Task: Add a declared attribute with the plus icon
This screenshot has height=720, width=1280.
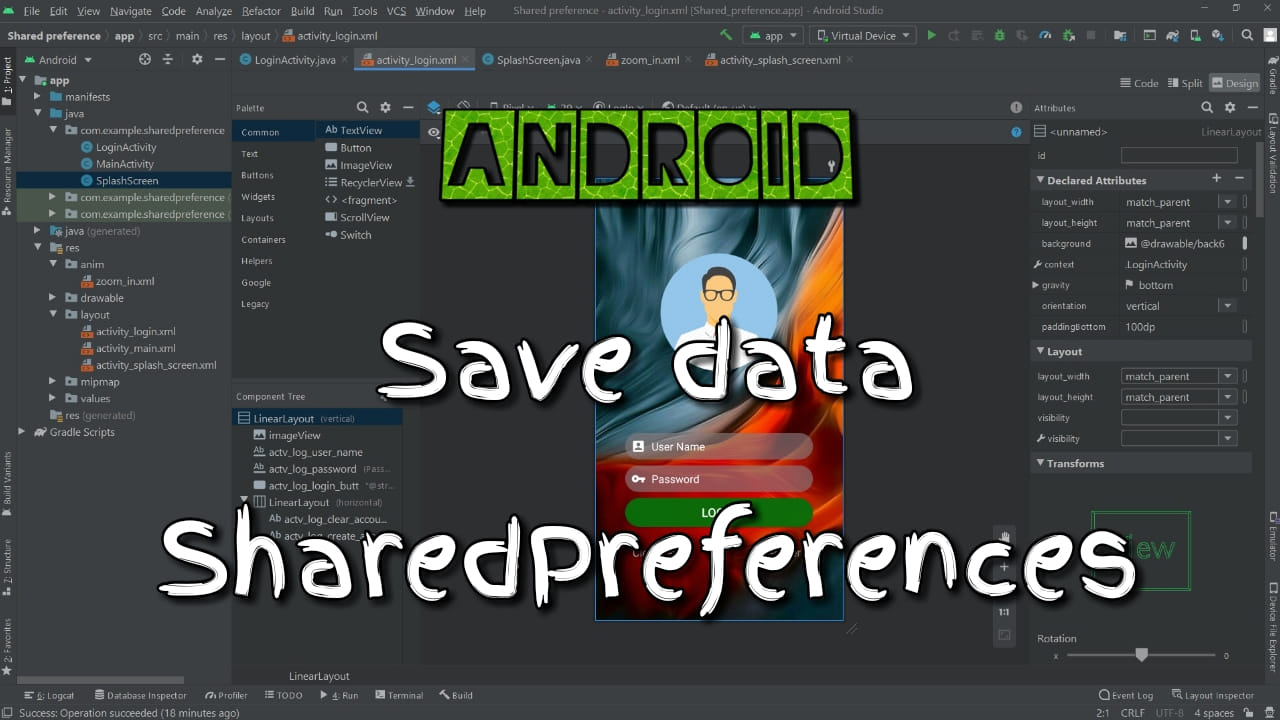Action: [1217, 178]
